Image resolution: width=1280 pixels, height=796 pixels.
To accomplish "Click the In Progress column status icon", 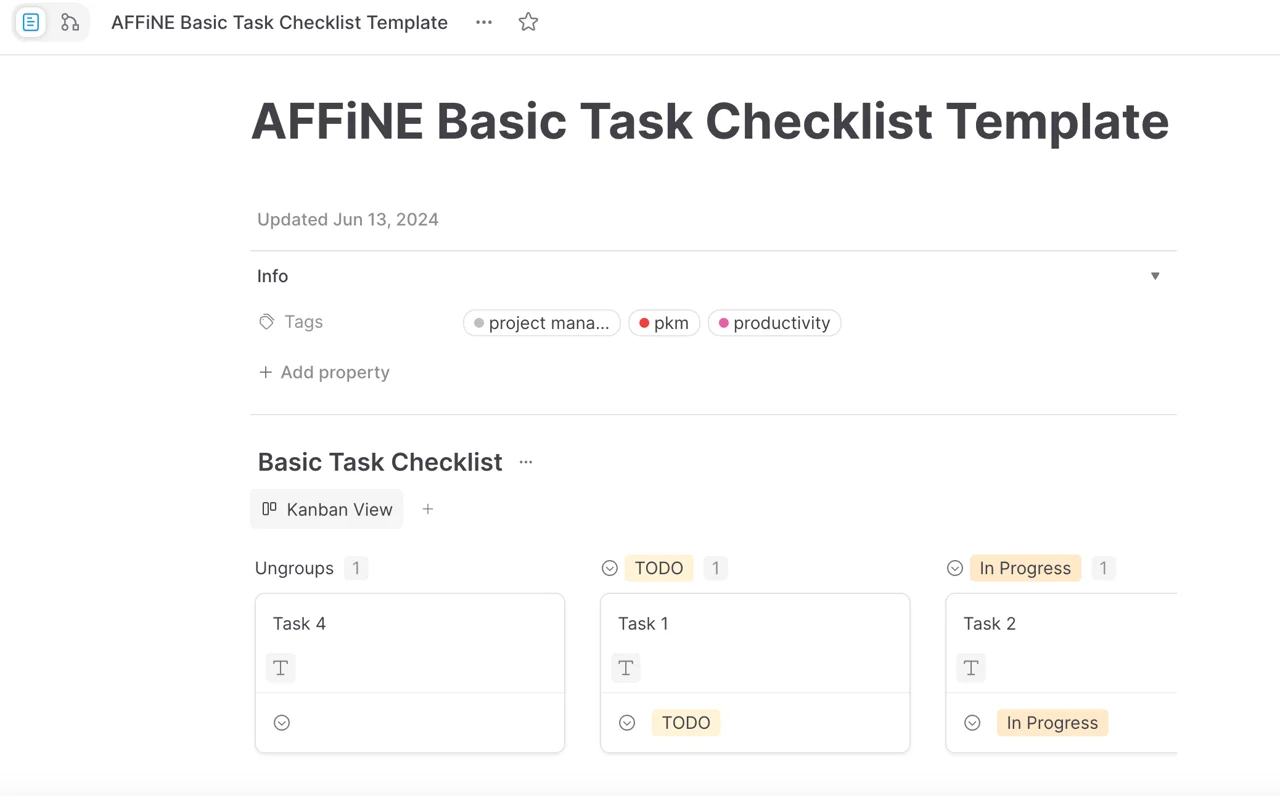I will [955, 568].
